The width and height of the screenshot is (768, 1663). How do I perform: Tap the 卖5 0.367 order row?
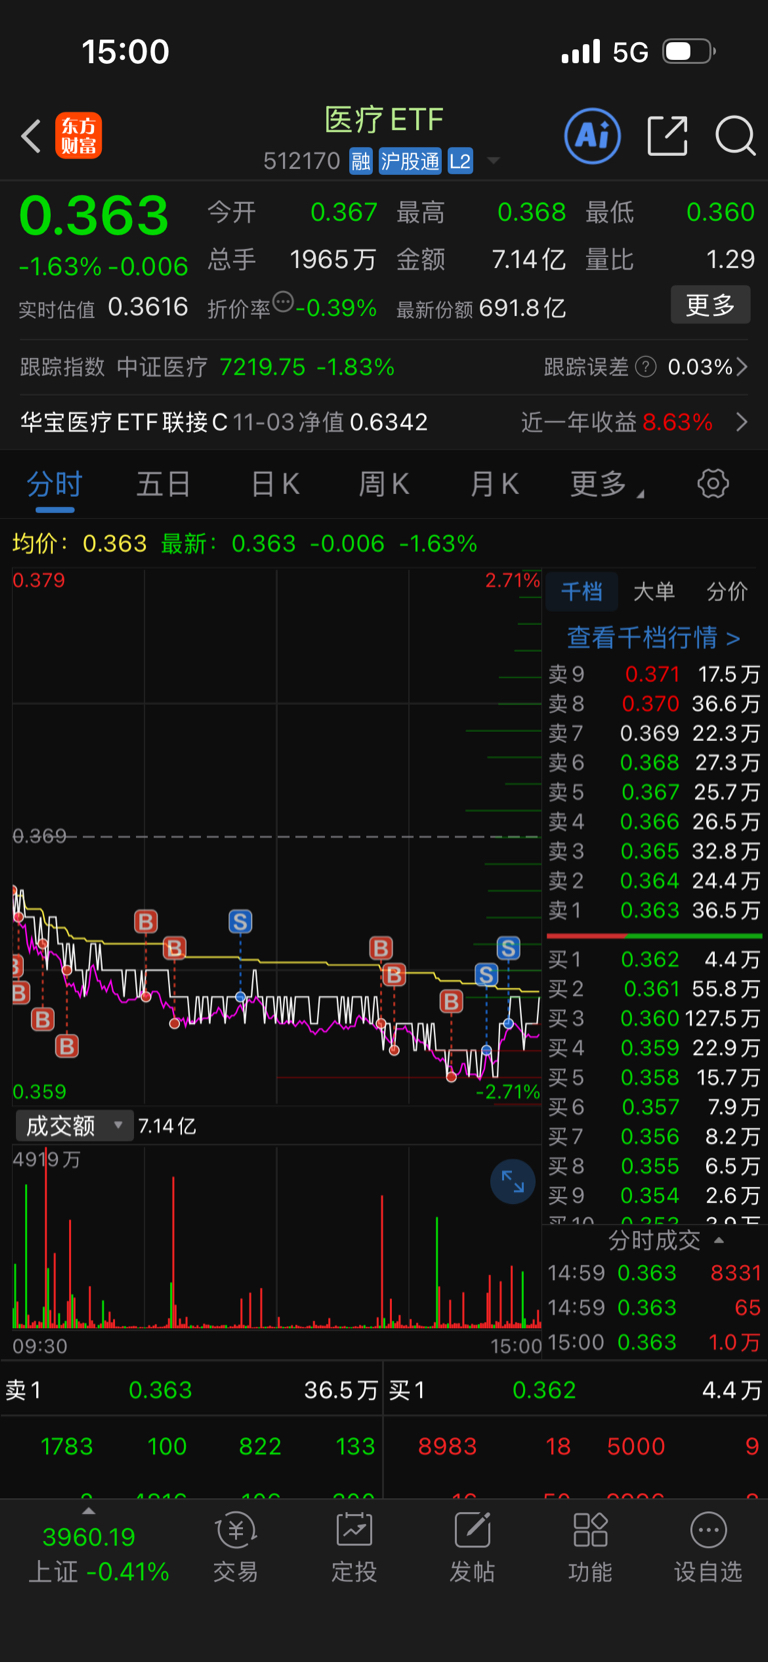coord(654,792)
